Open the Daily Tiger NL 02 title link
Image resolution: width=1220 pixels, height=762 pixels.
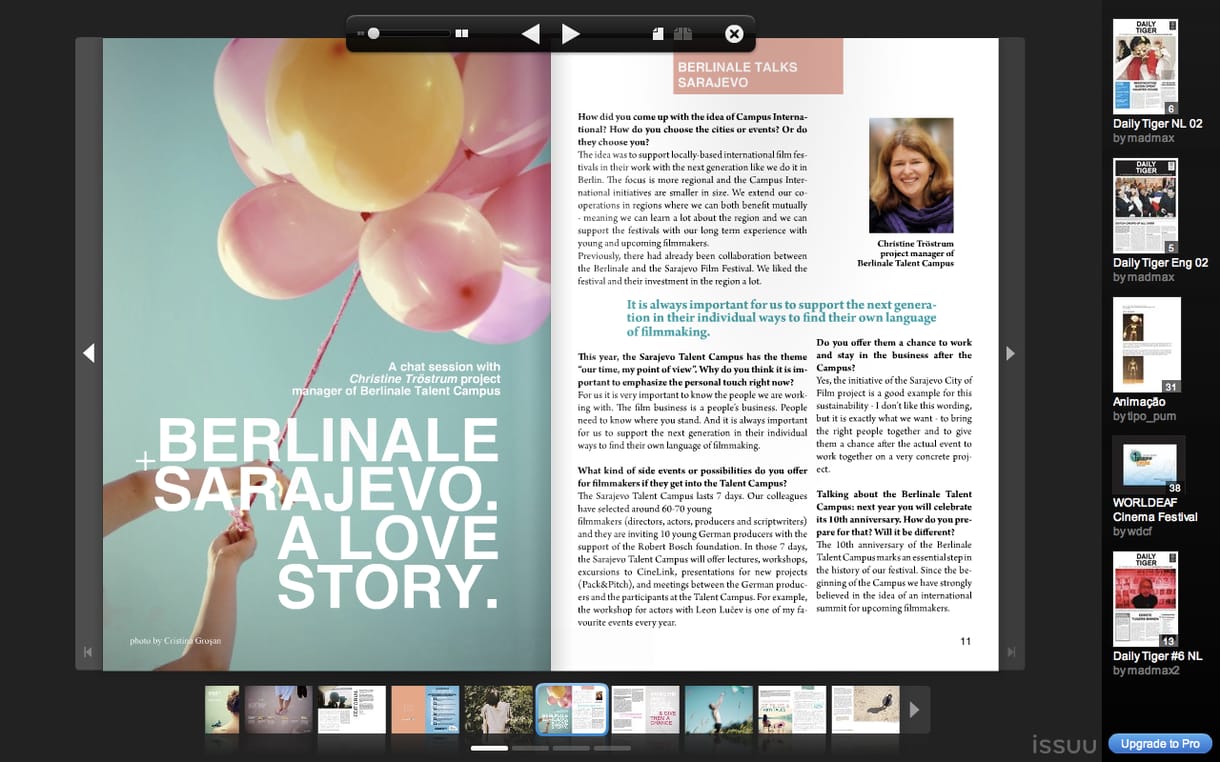click(1158, 124)
